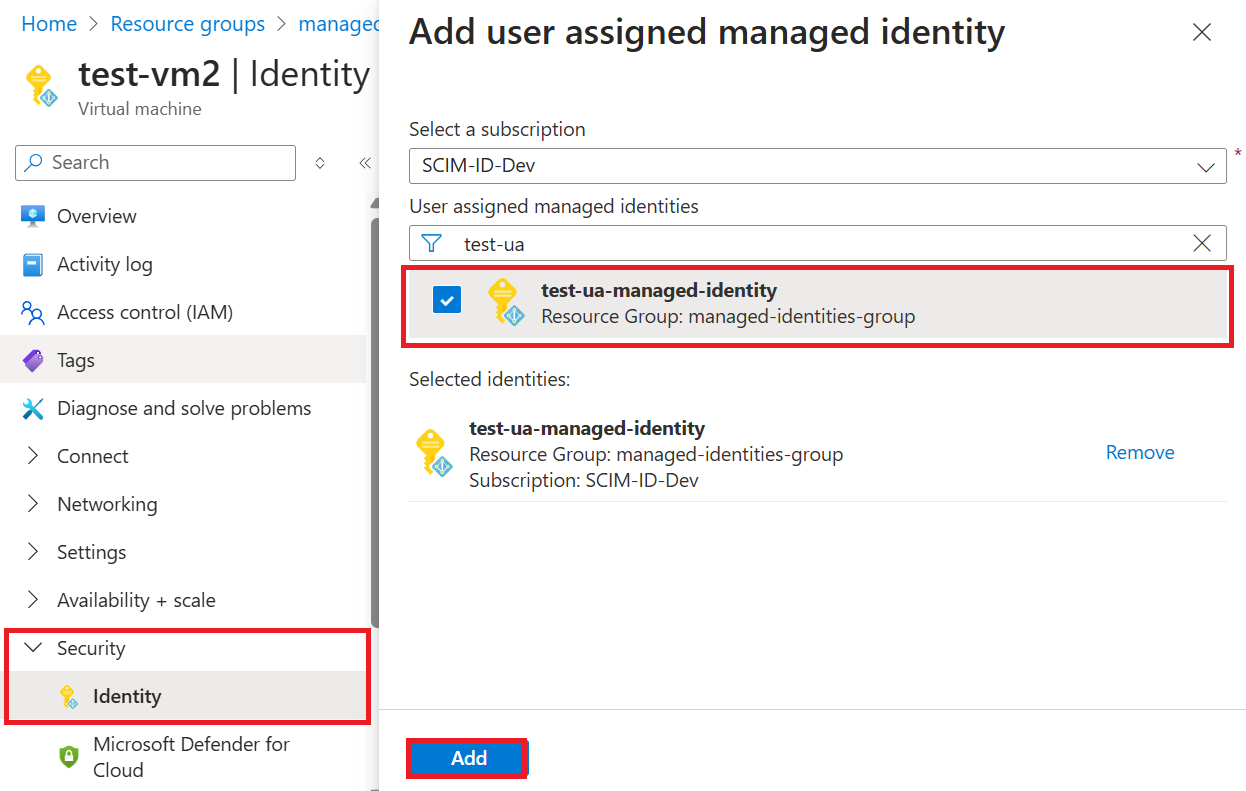
Task: Select the Identity key icon in sidebar
Action: (x=68, y=696)
